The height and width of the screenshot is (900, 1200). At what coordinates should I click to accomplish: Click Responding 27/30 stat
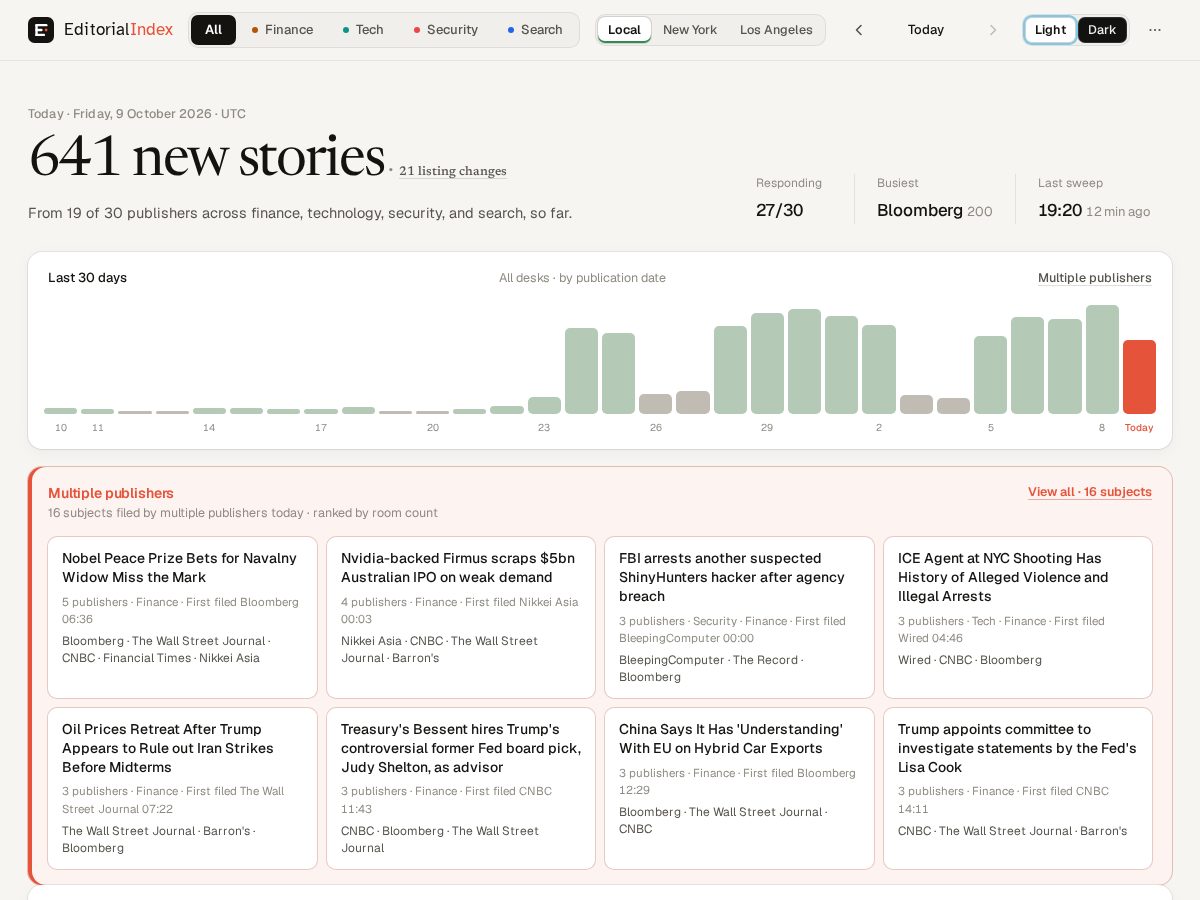[789, 199]
